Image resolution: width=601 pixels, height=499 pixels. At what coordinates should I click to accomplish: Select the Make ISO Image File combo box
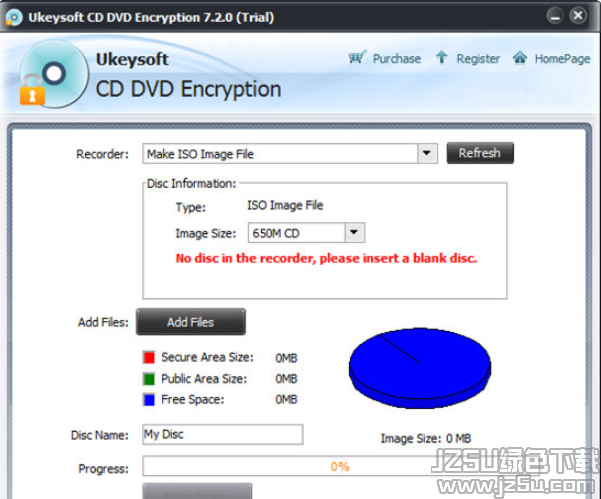290,154
